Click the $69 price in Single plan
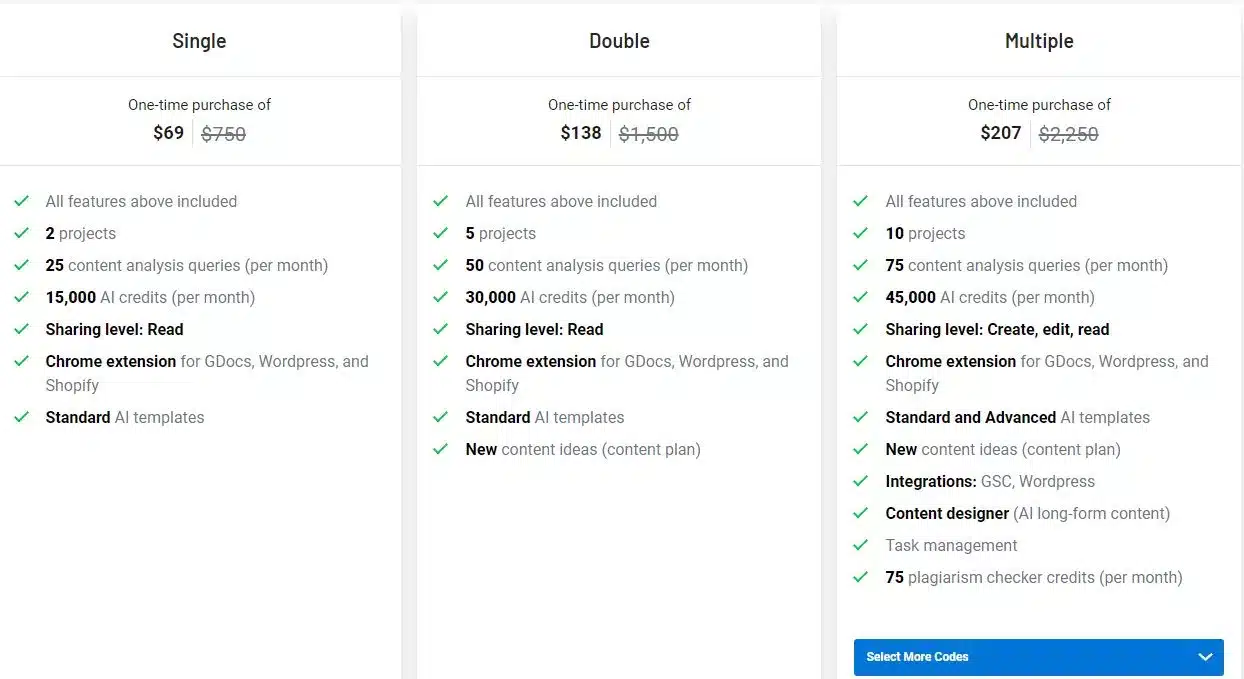The width and height of the screenshot is (1244, 679). [x=168, y=133]
